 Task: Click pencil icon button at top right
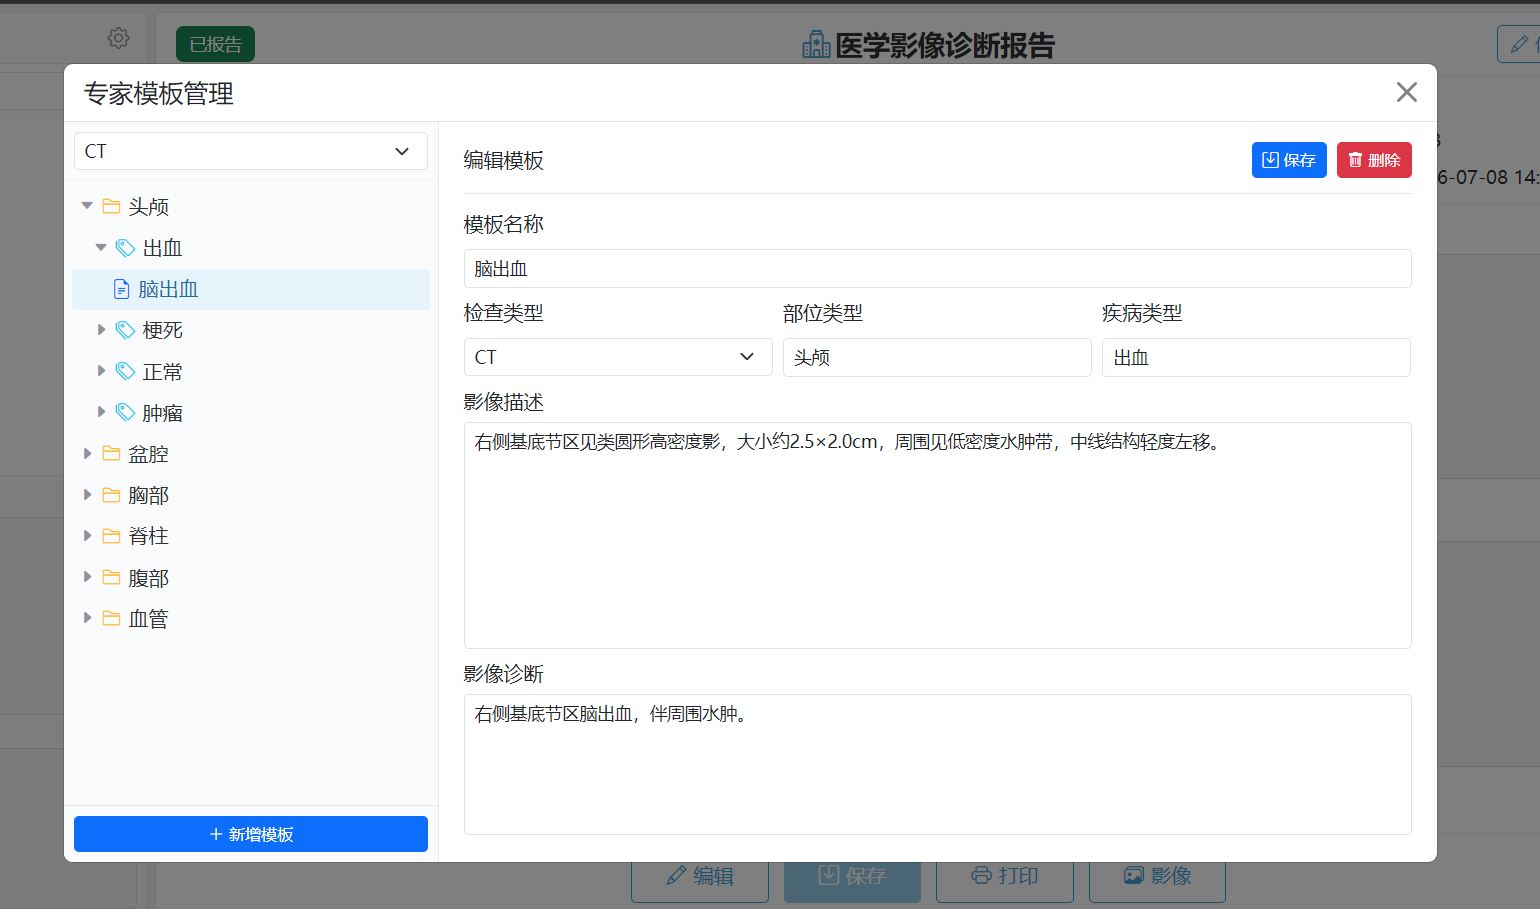[x=1518, y=44]
